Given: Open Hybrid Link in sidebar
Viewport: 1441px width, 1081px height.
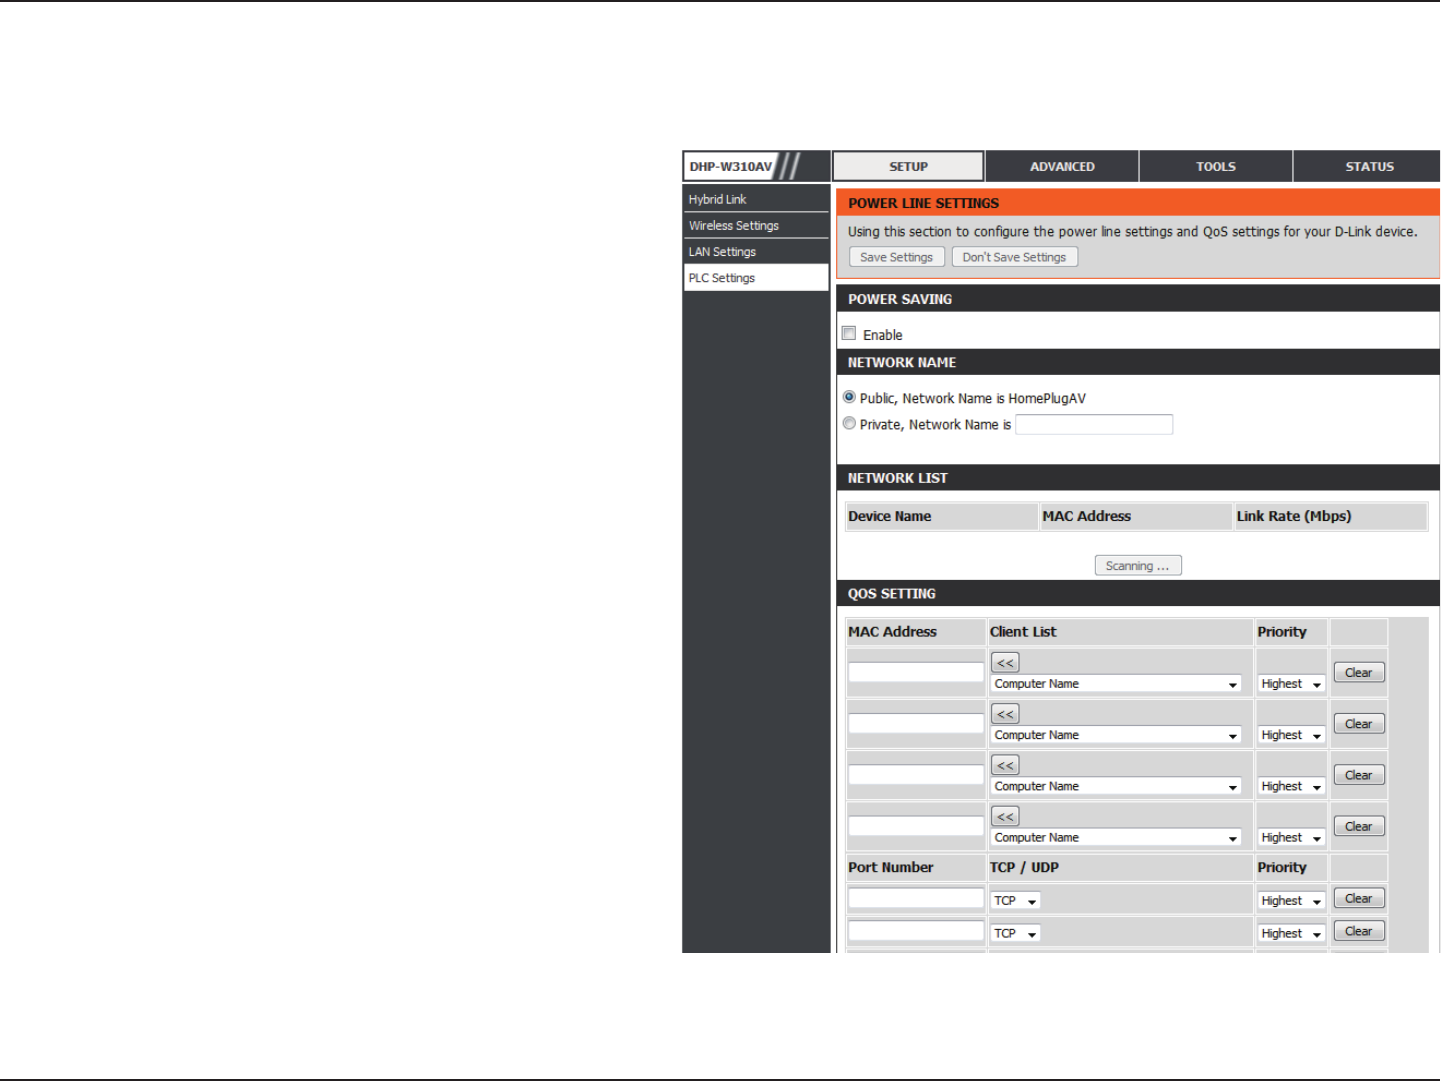Looking at the screenshot, I should pyautogui.click(x=756, y=199).
